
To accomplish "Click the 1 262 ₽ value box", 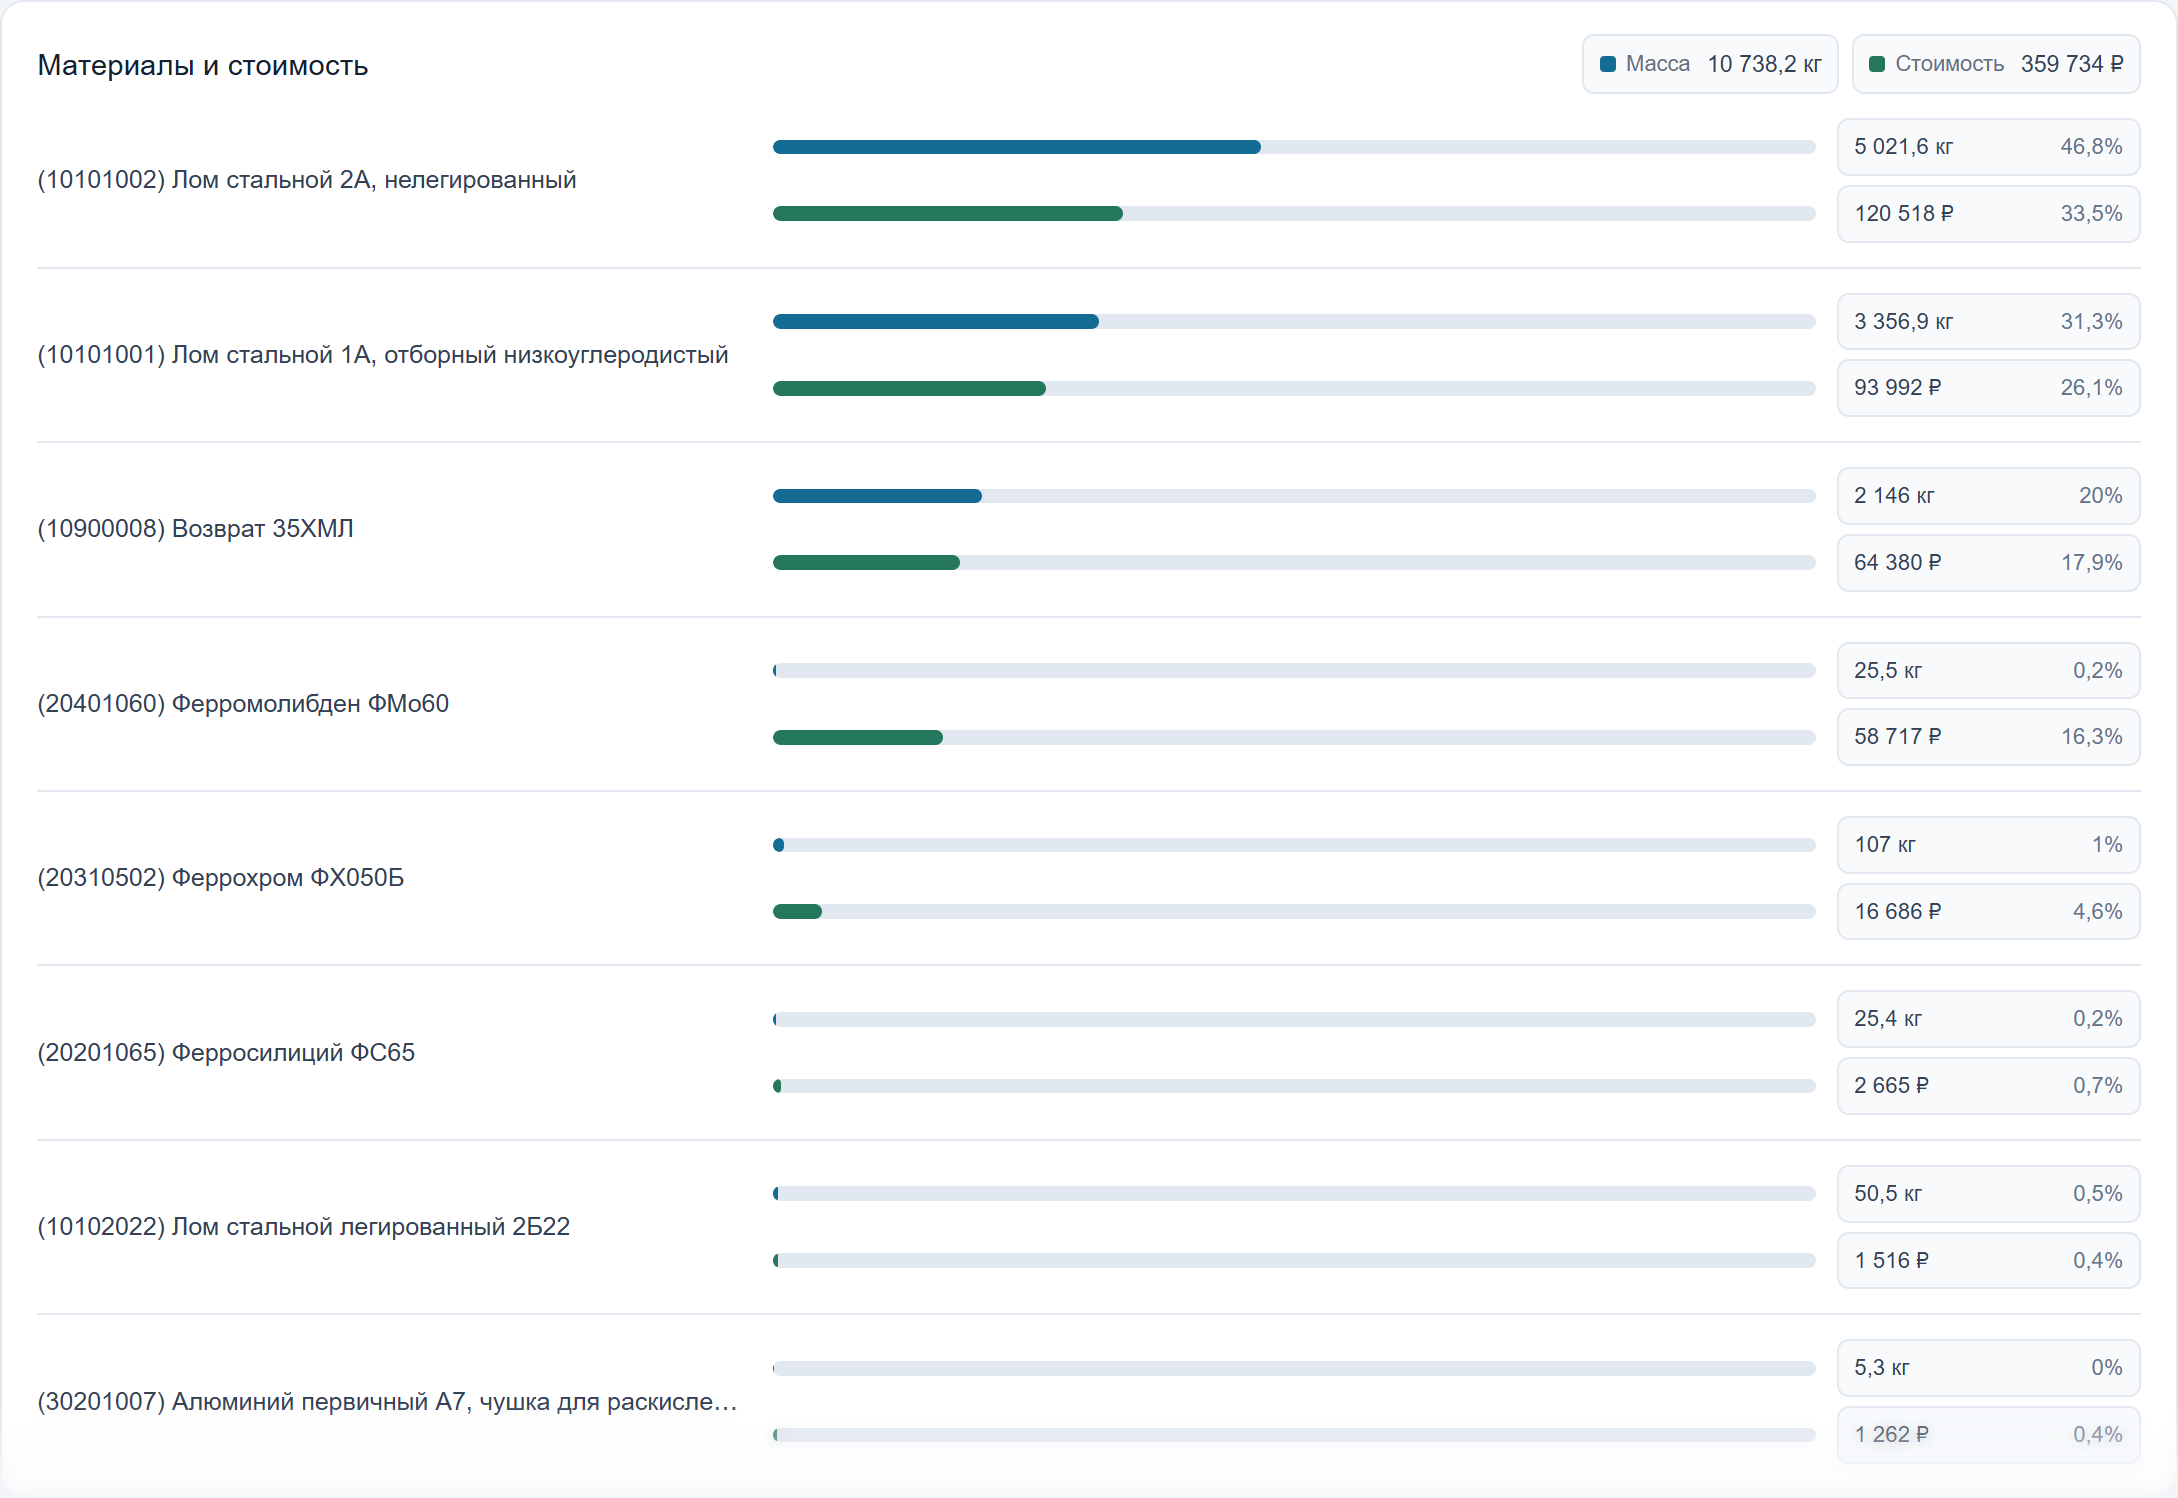I will [x=1988, y=1435].
